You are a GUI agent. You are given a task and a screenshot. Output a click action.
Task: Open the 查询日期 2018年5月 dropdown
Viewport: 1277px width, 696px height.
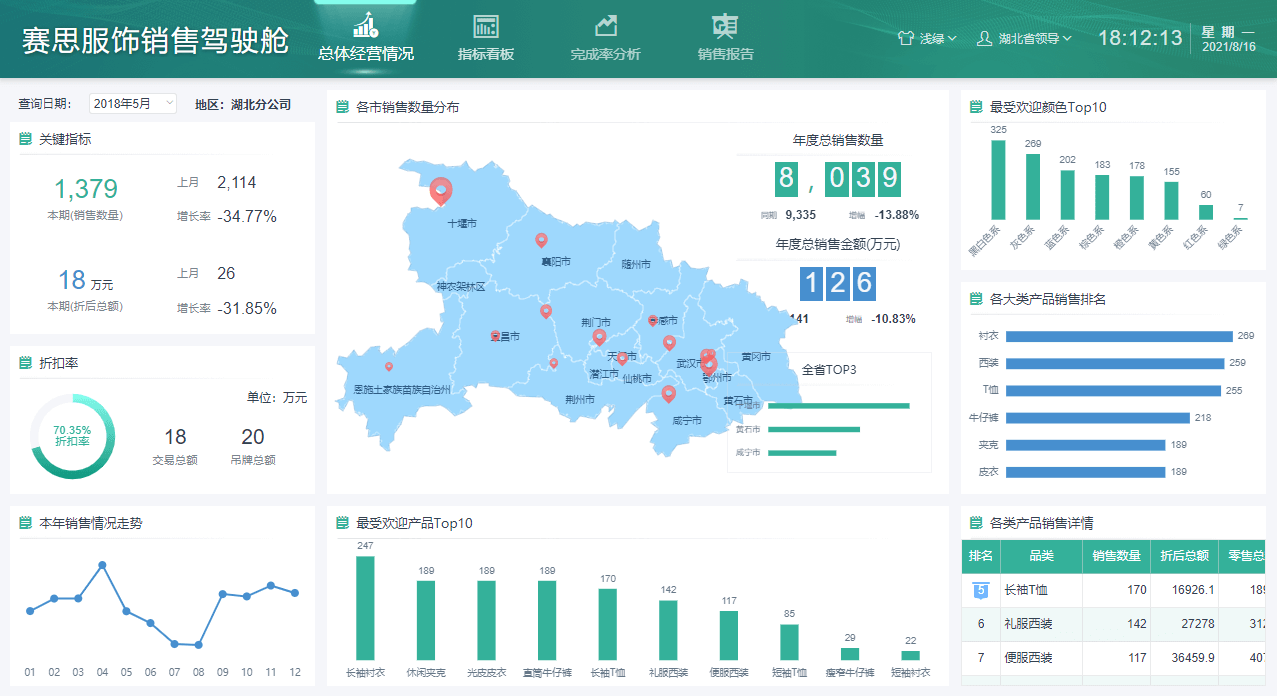133,104
